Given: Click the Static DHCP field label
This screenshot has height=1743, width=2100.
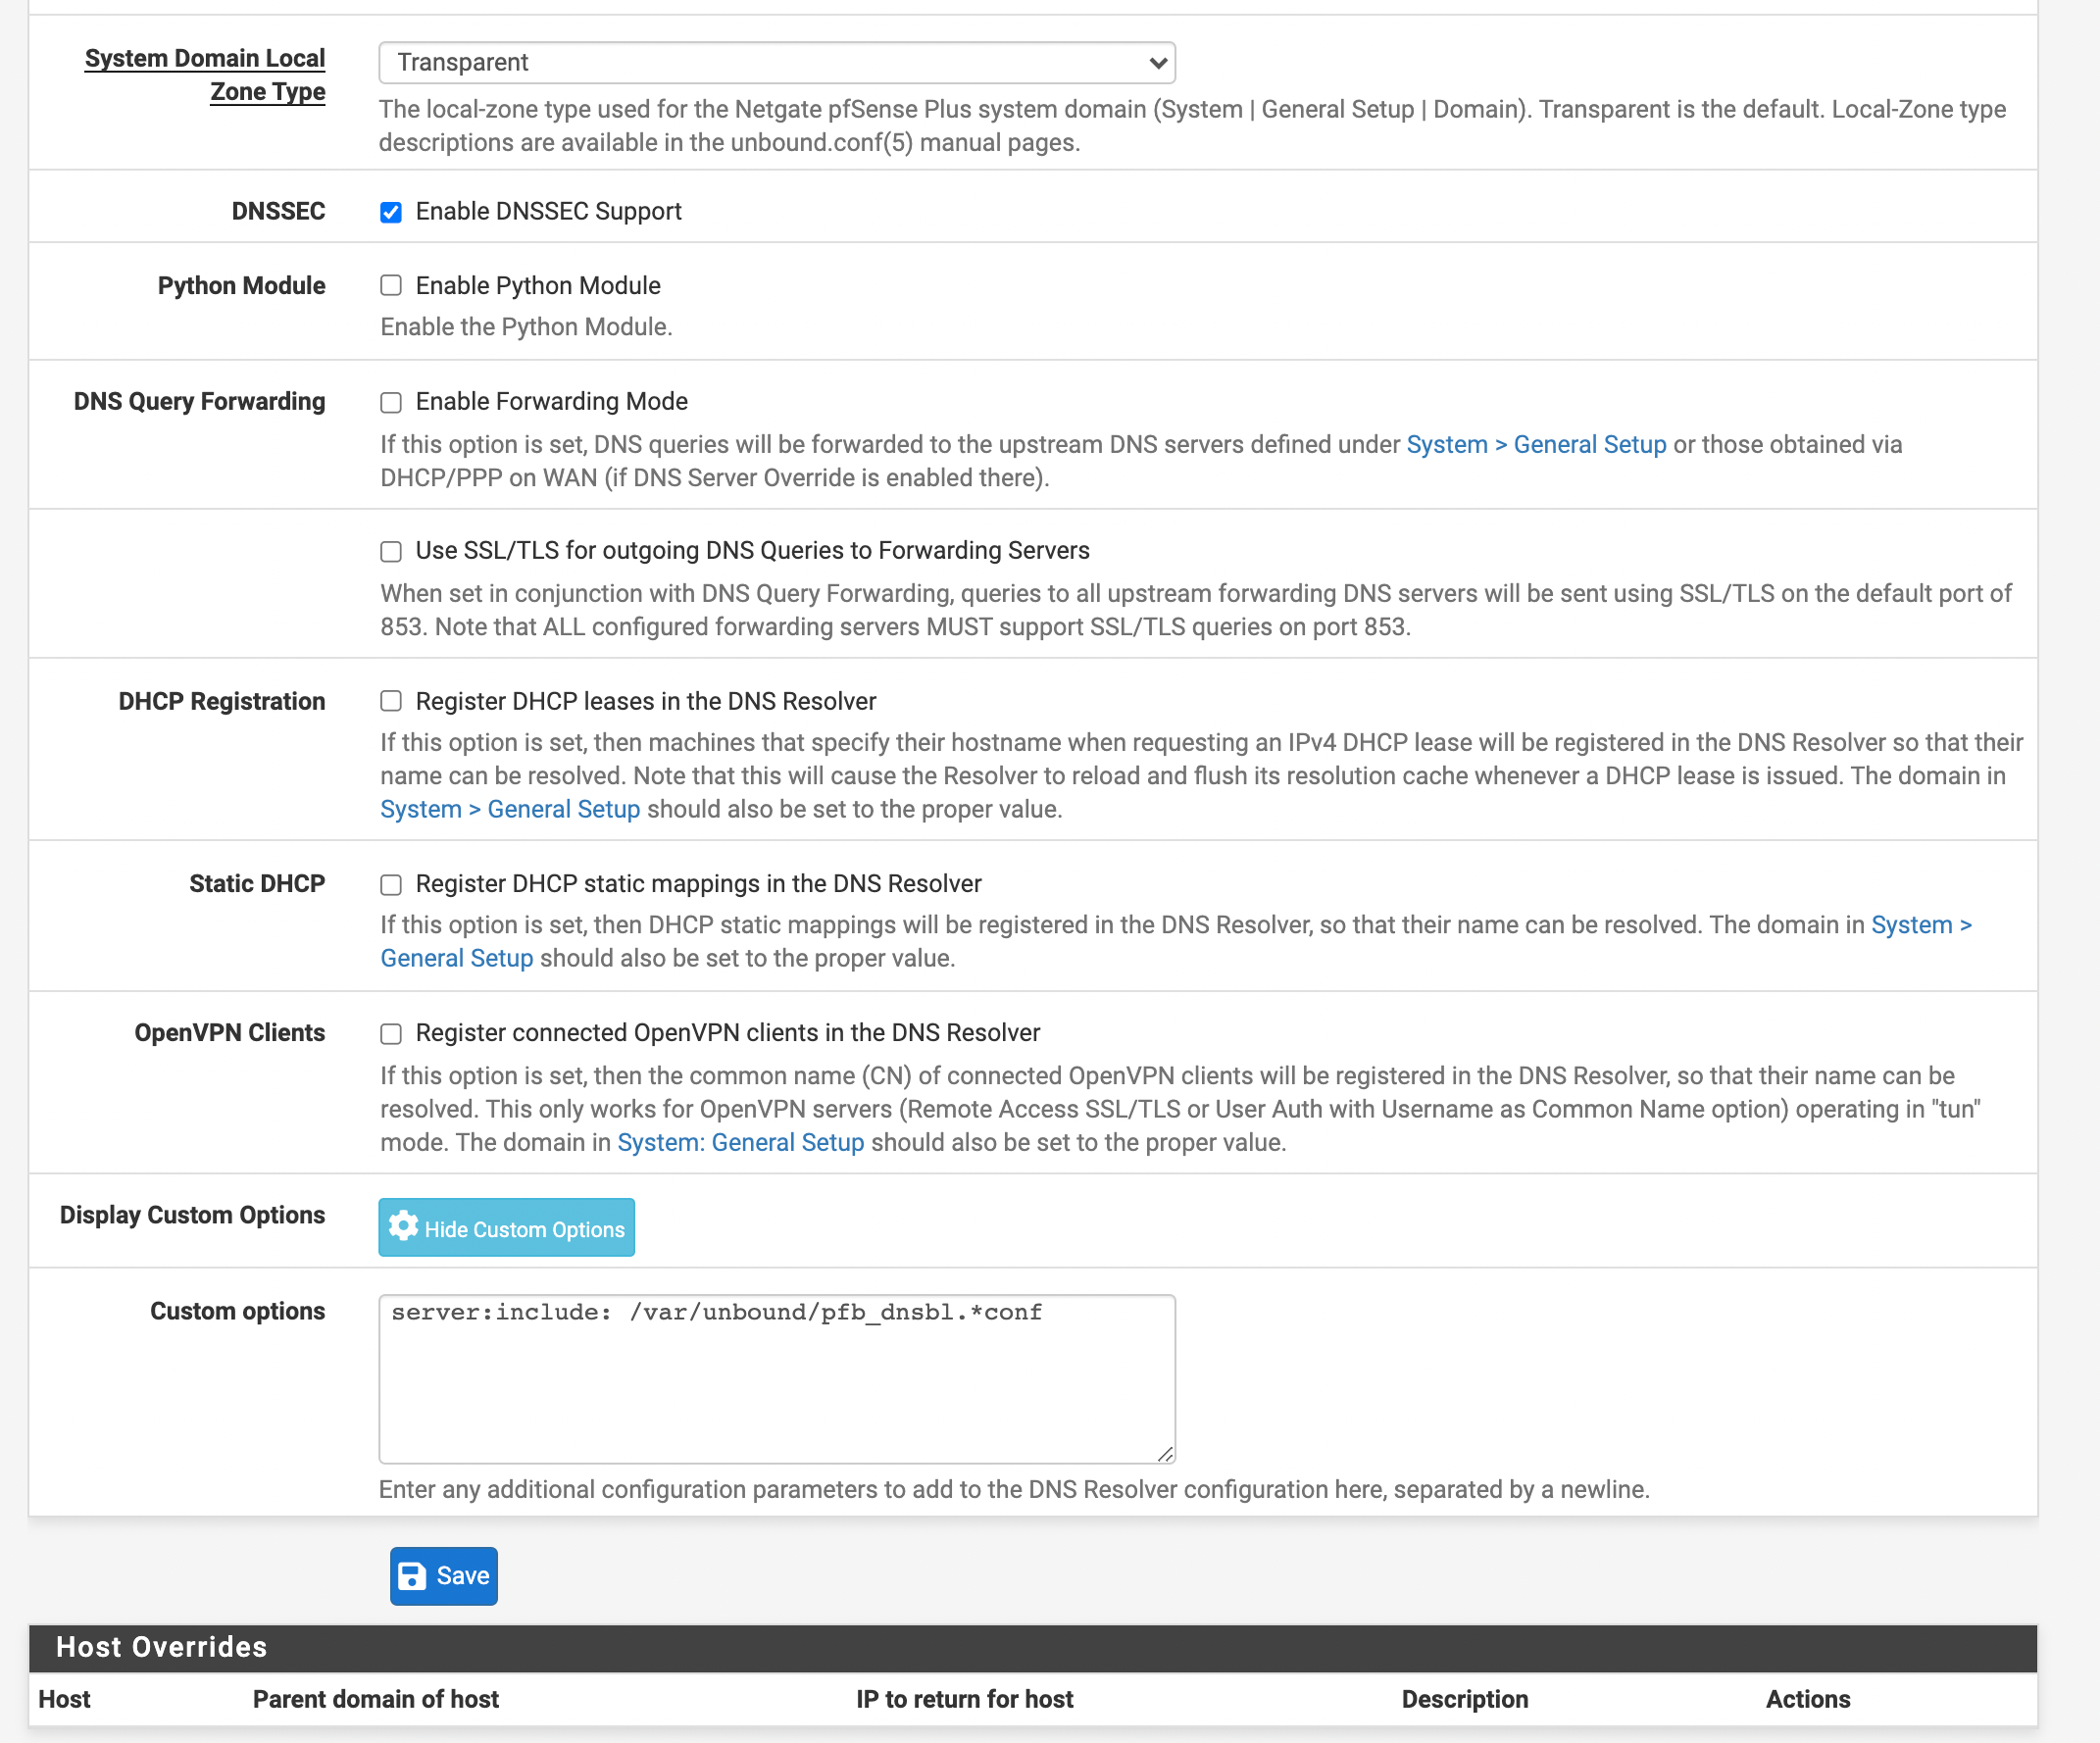Looking at the screenshot, I should (x=257, y=884).
